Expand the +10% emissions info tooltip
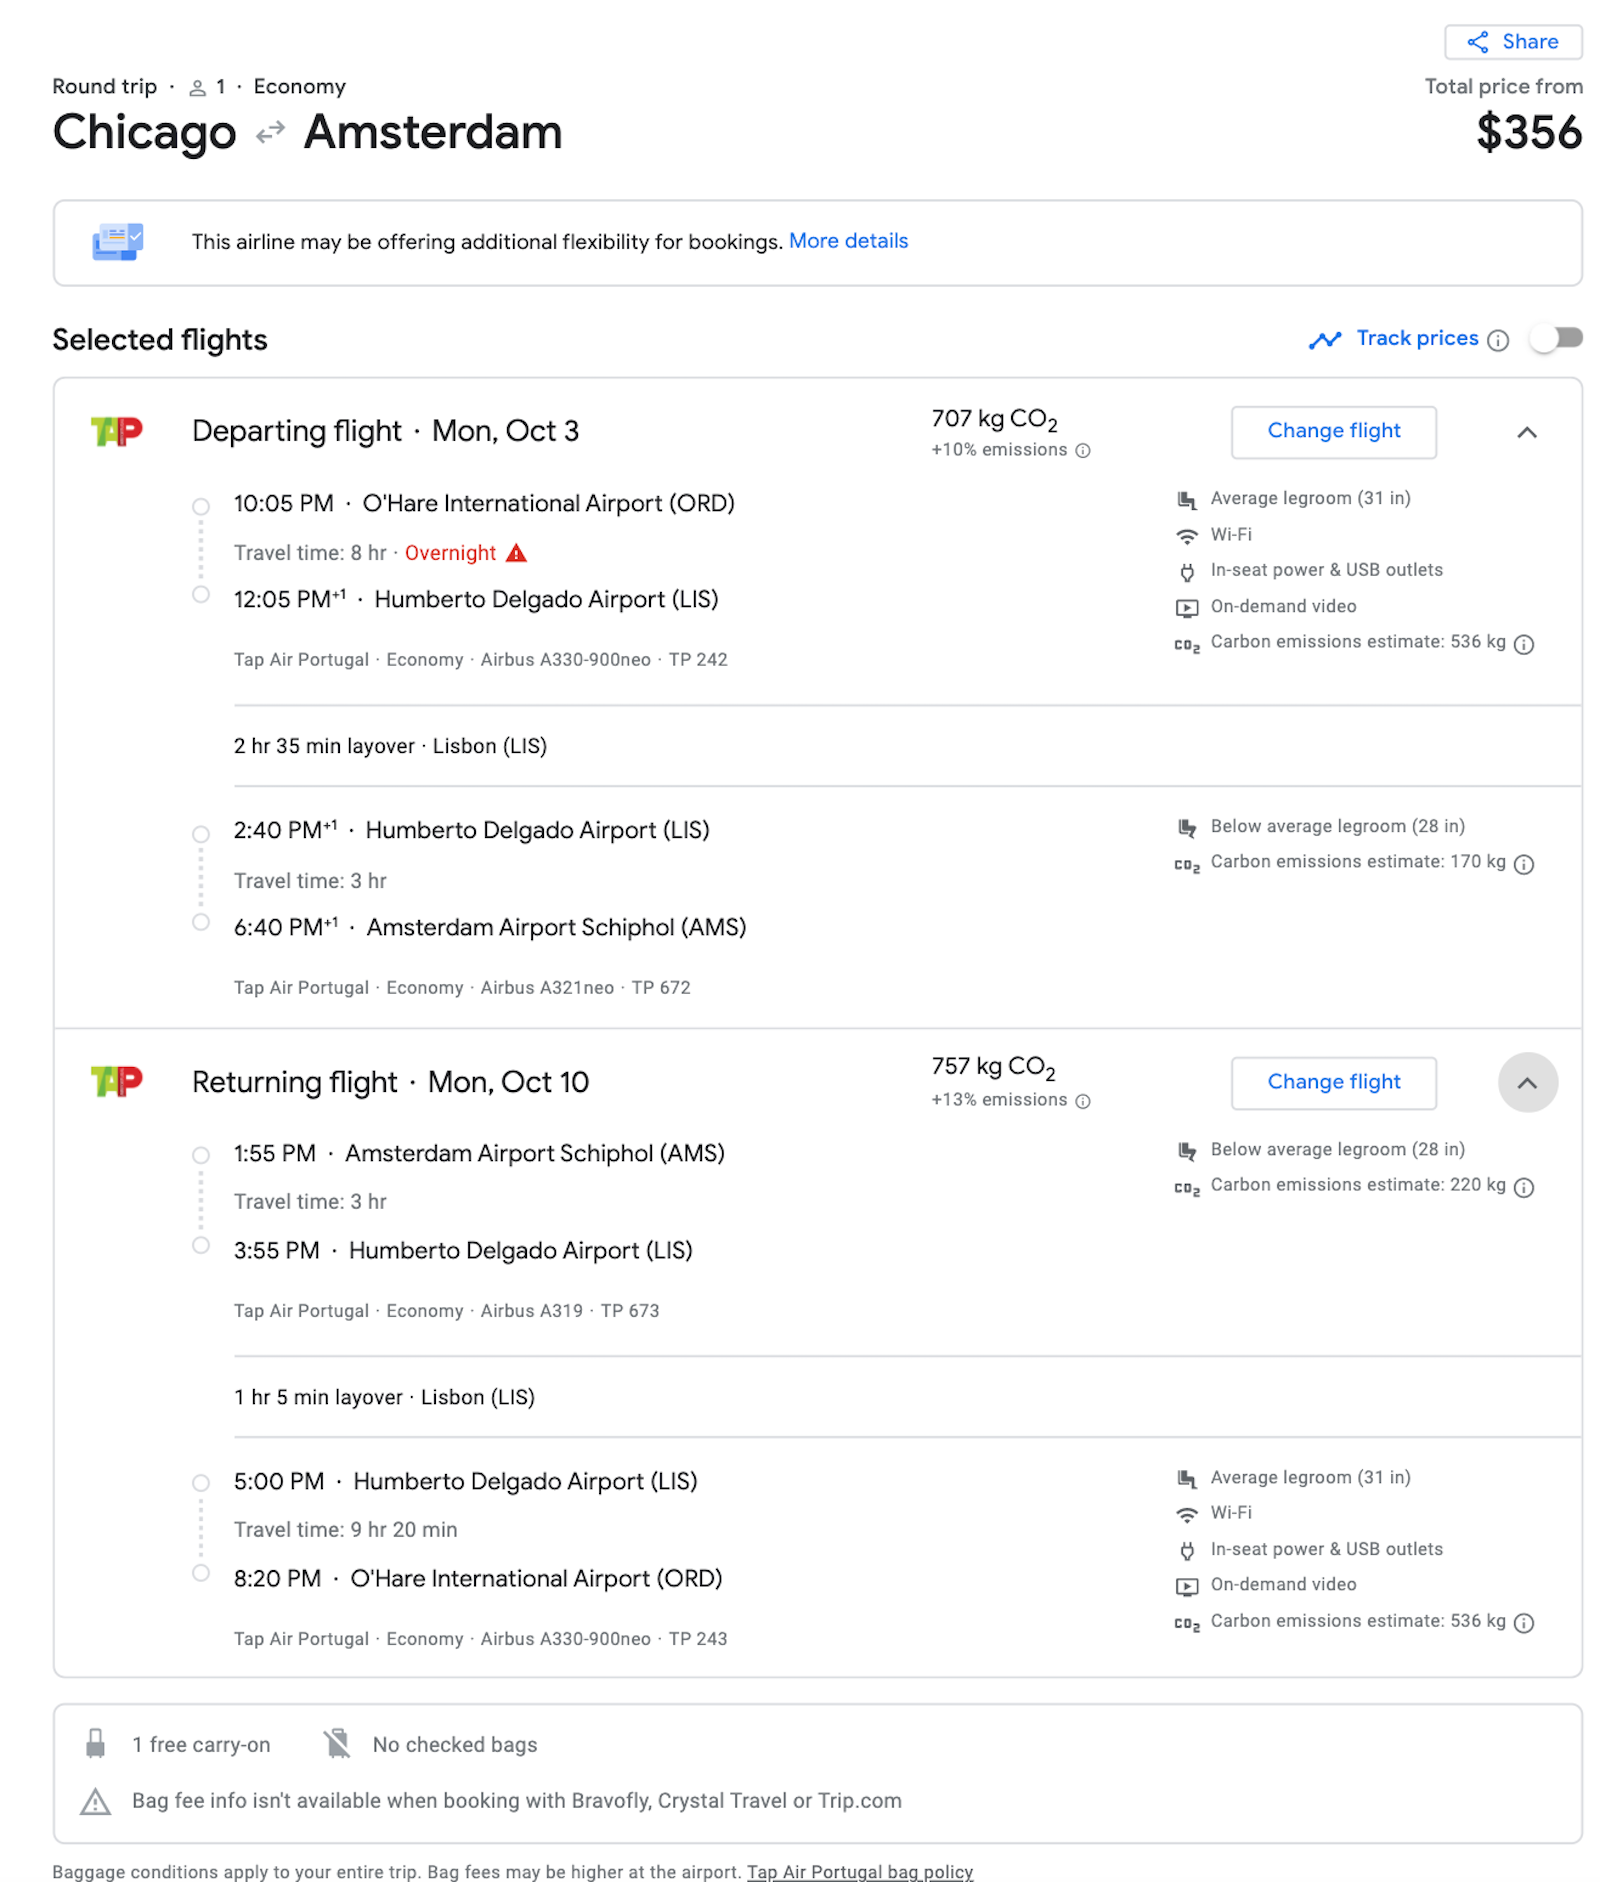 (1082, 451)
